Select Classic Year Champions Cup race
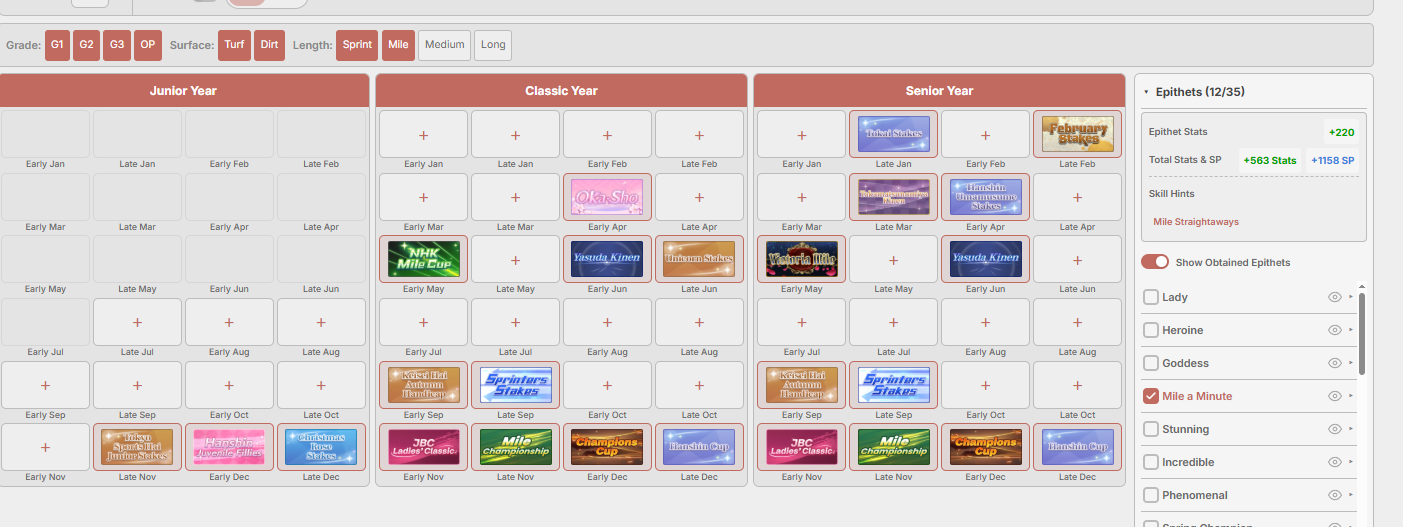The width and height of the screenshot is (1403, 527). (x=607, y=447)
